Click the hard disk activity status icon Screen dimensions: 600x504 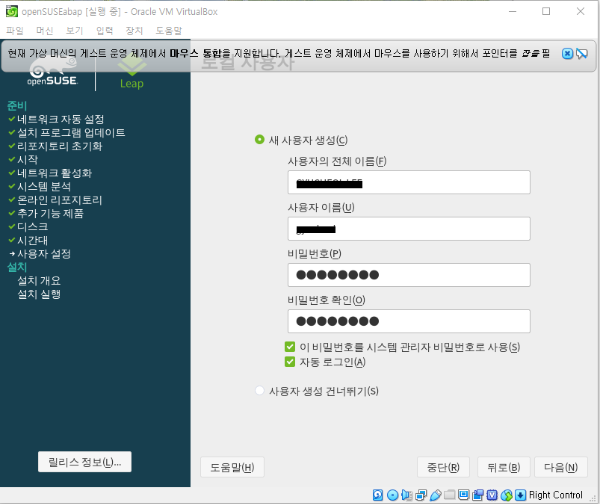(378, 495)
